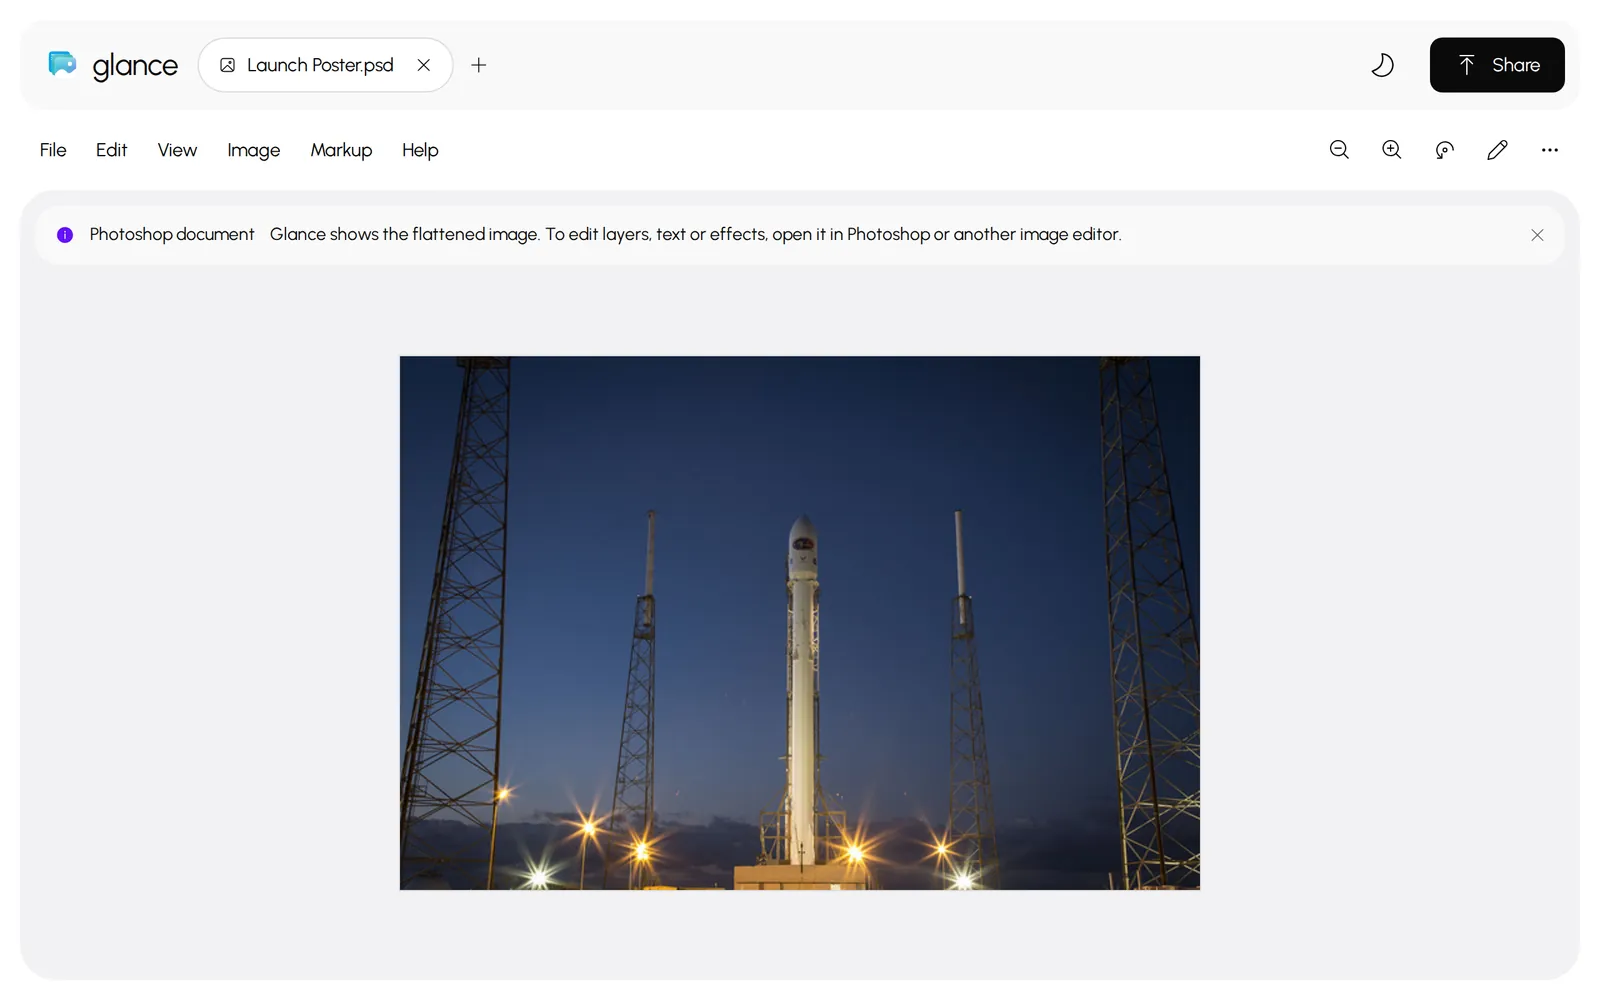Rotate the image with the rotate icon

(1444, 150)
